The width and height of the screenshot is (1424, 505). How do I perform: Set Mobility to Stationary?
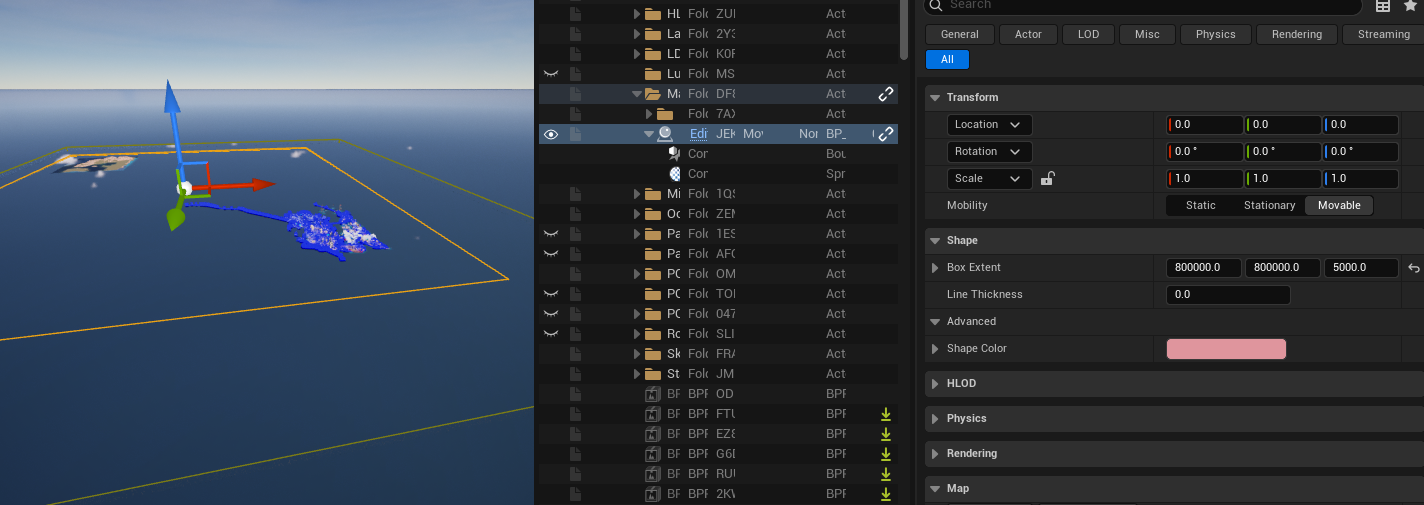coord(1270,205)
